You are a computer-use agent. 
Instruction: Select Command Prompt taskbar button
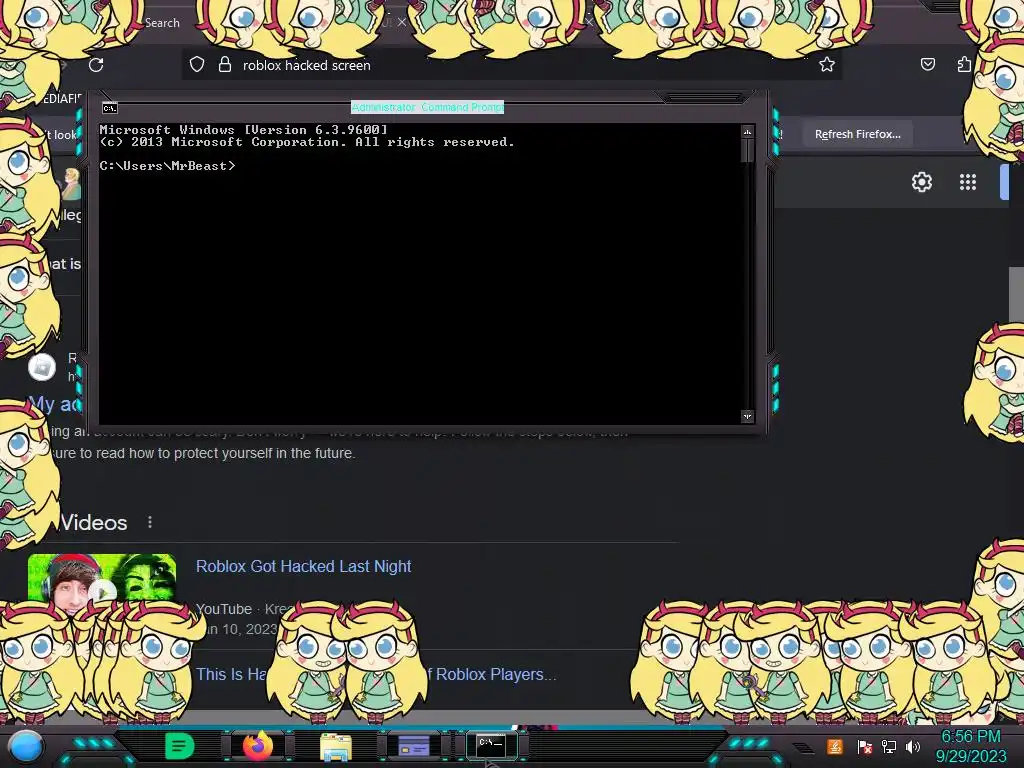point(492,745)
